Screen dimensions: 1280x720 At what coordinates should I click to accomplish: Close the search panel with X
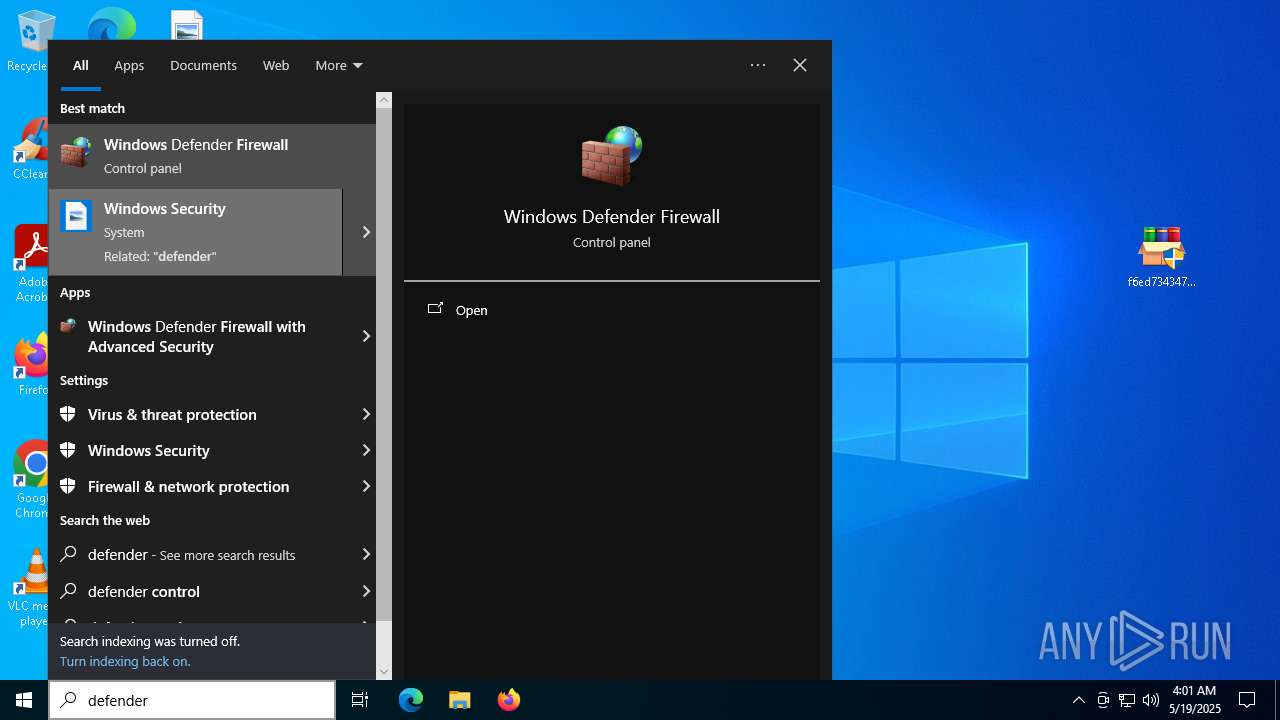800,65
